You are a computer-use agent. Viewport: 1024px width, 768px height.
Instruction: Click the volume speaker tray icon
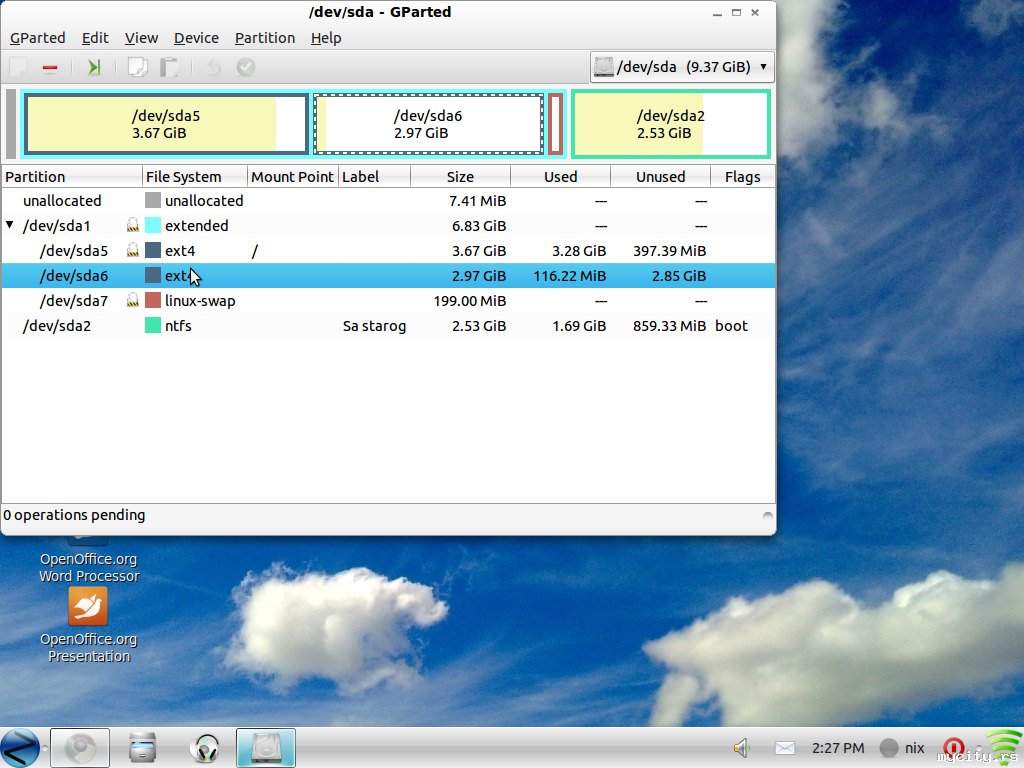742,747
